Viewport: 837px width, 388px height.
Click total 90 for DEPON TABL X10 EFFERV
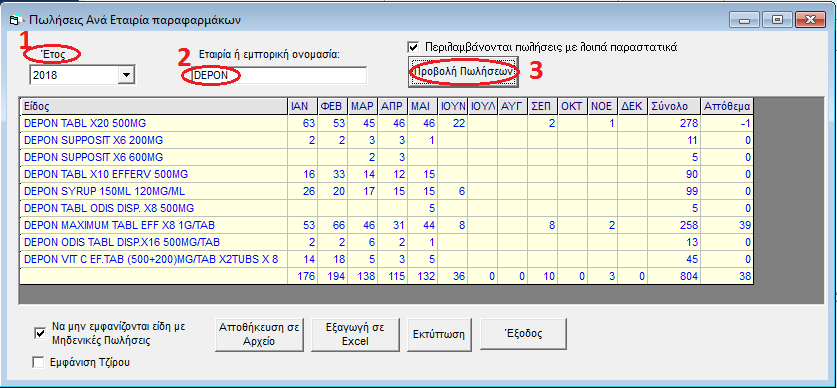[674, 175]
